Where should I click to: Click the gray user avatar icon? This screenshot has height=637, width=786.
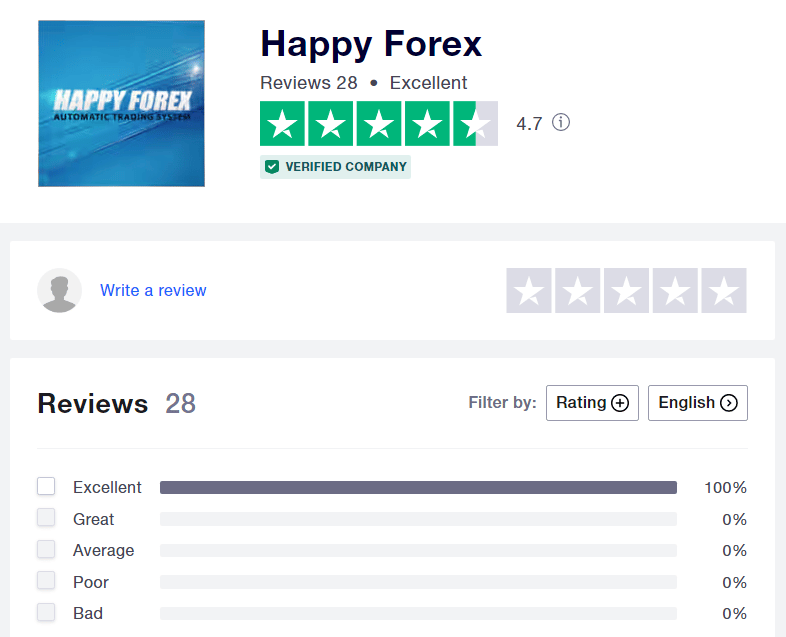[59, 291]
